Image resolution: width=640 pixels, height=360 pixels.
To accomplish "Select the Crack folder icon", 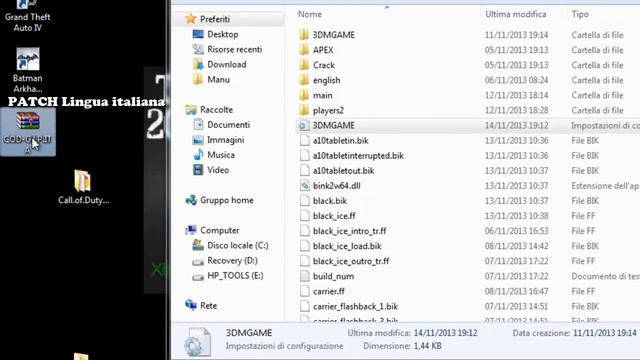I will 304,65.
